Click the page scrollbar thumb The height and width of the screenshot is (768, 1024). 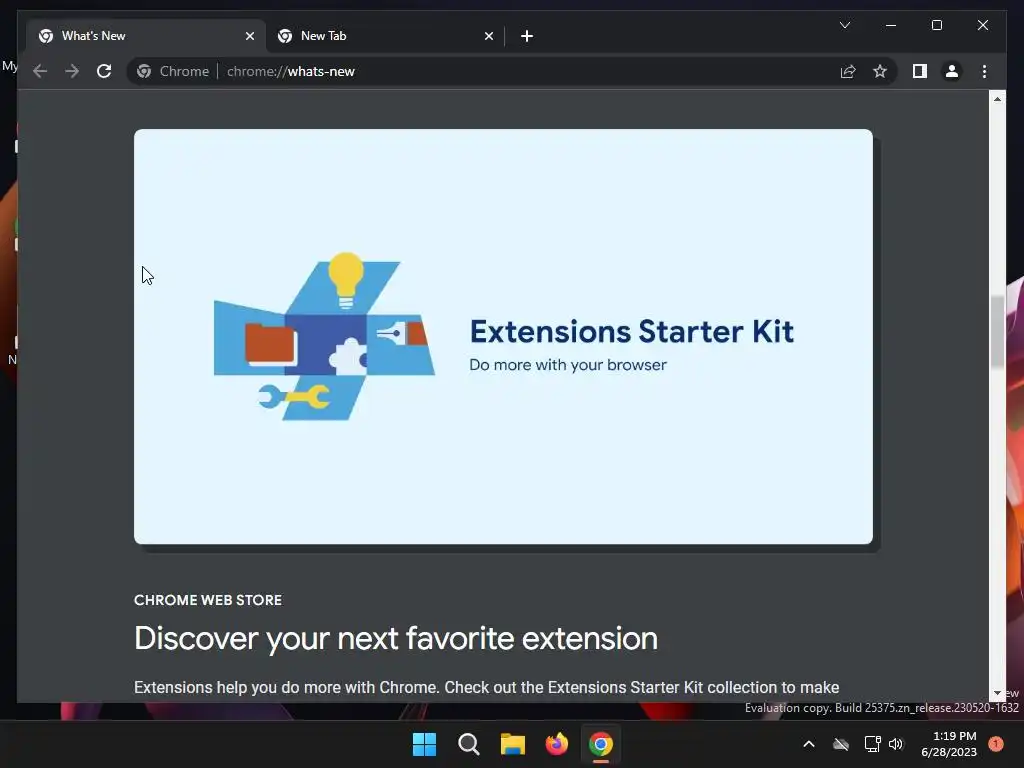[997, 332]
